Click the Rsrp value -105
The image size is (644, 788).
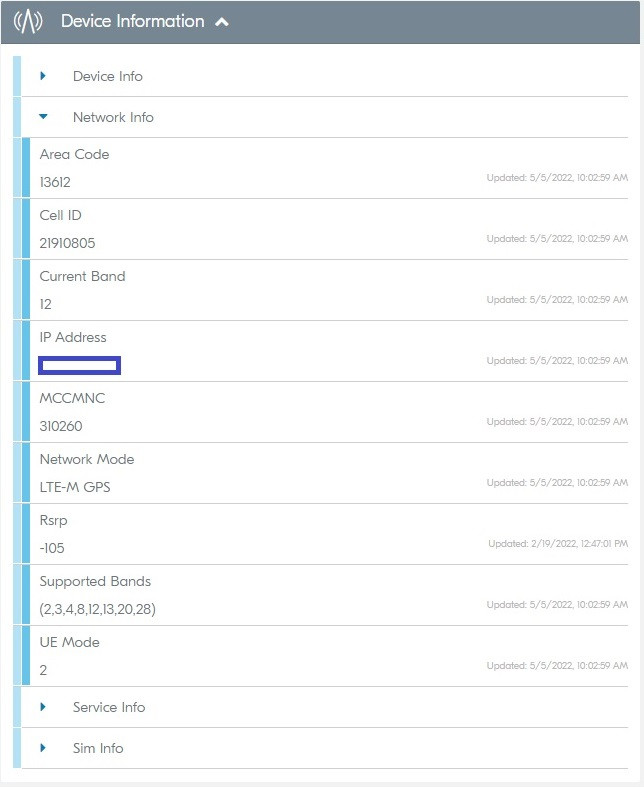coord(52,548)
